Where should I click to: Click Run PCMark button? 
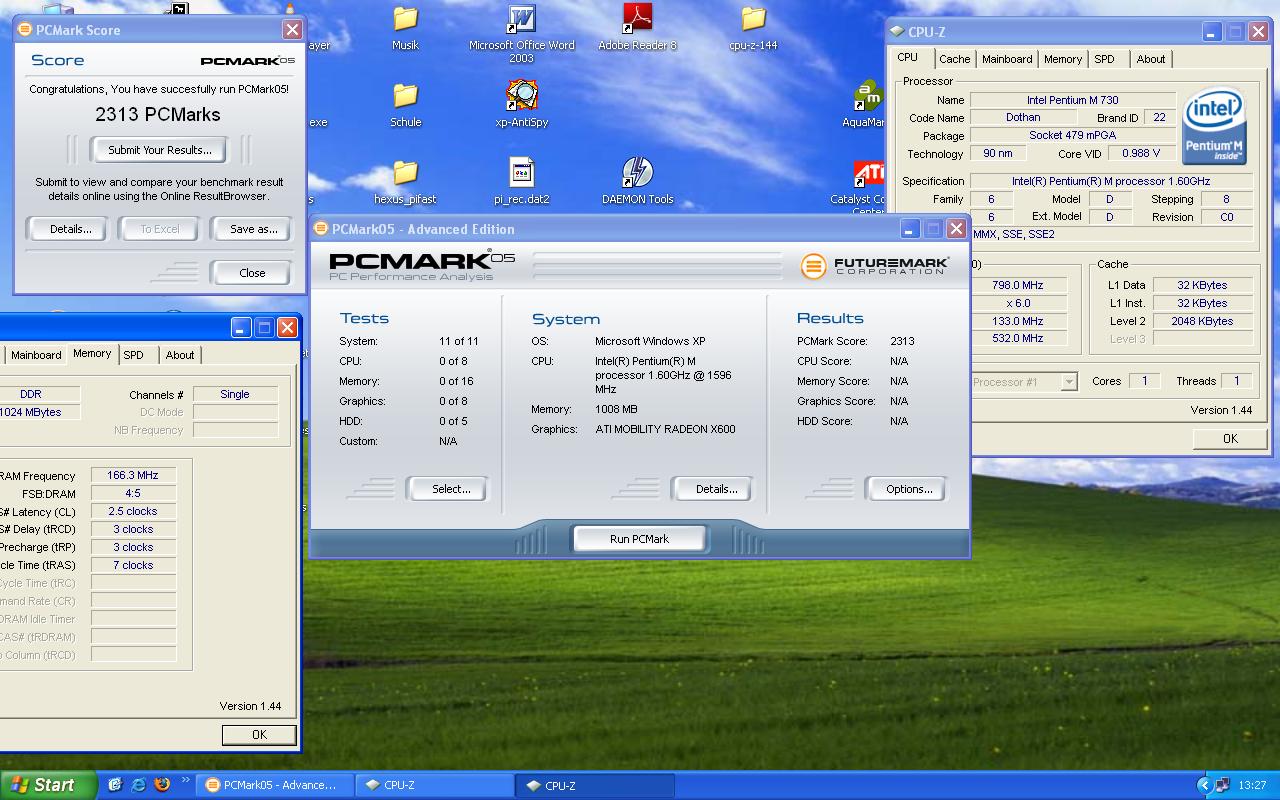pyautogui.click(x=639, y=539)
